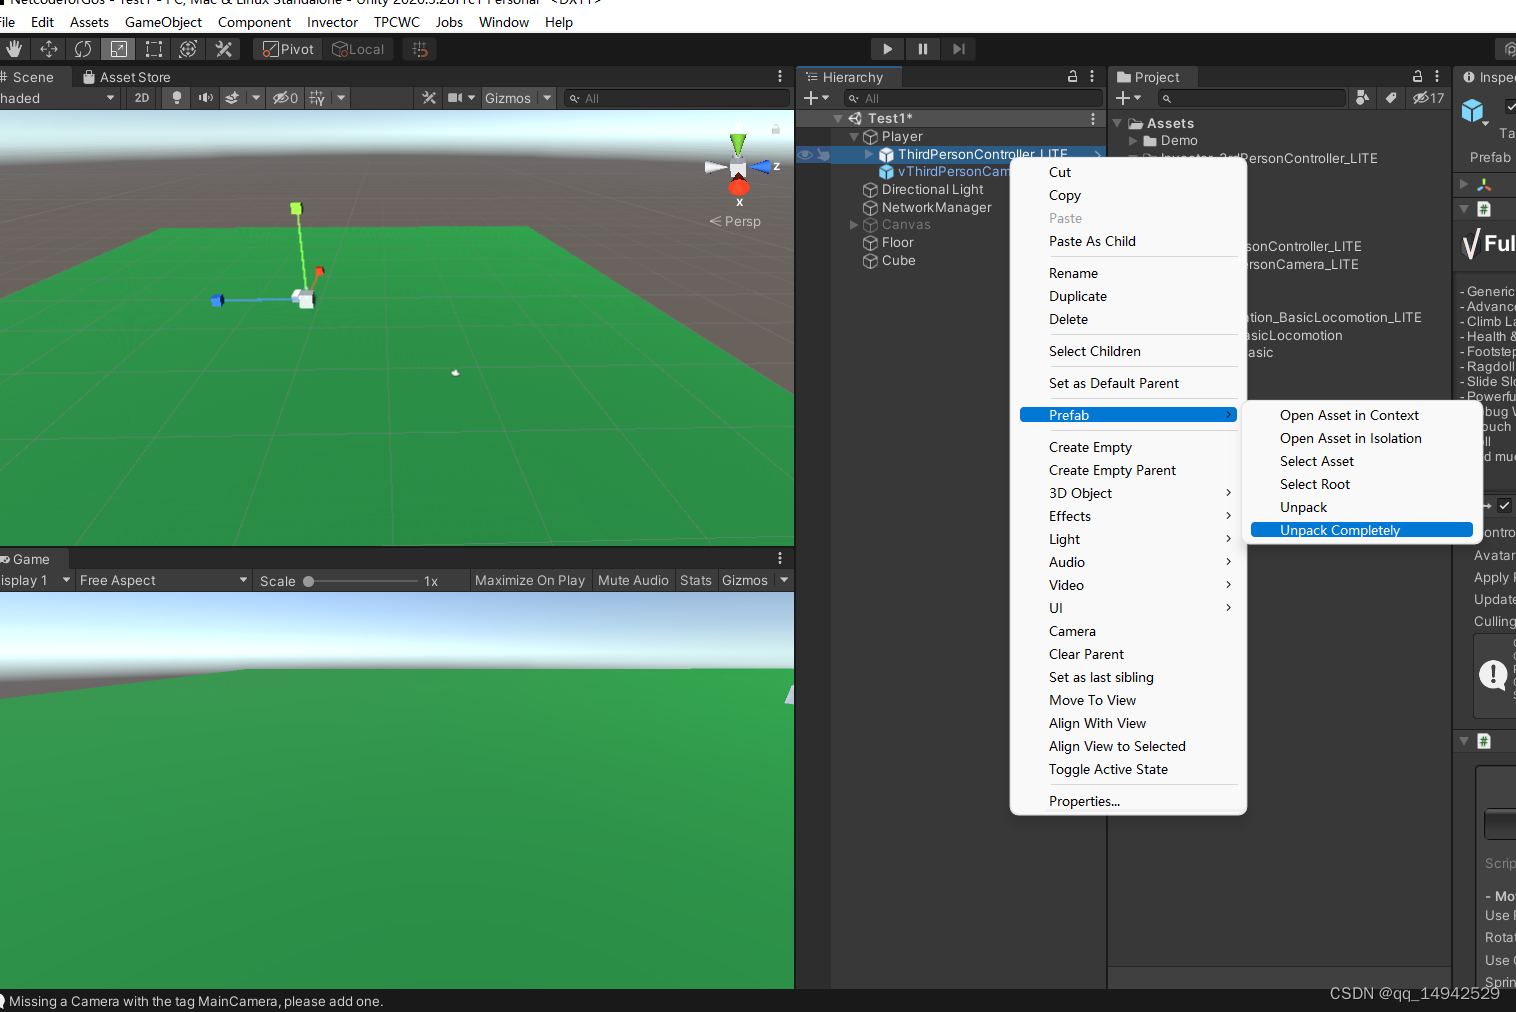Image resolution: width=1516 pixels, height=1012 pixels.
Task: Select the Rotate tool
Action: click(83, 49)
